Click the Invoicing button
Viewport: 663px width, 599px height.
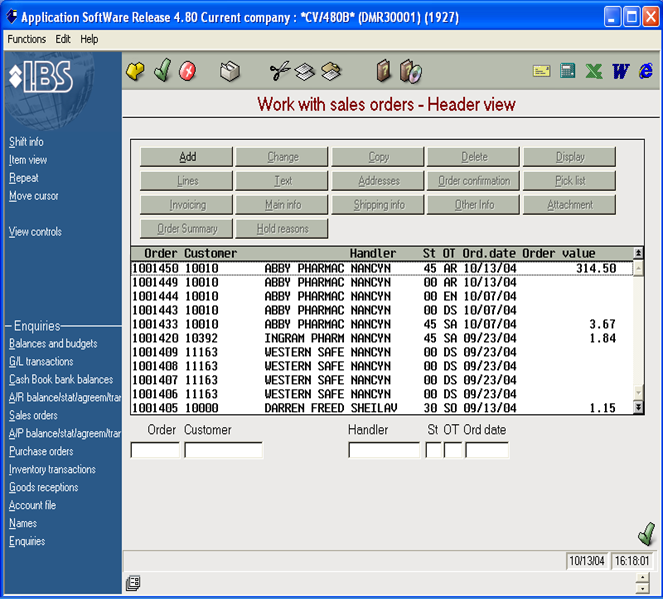tap(186, 205)
